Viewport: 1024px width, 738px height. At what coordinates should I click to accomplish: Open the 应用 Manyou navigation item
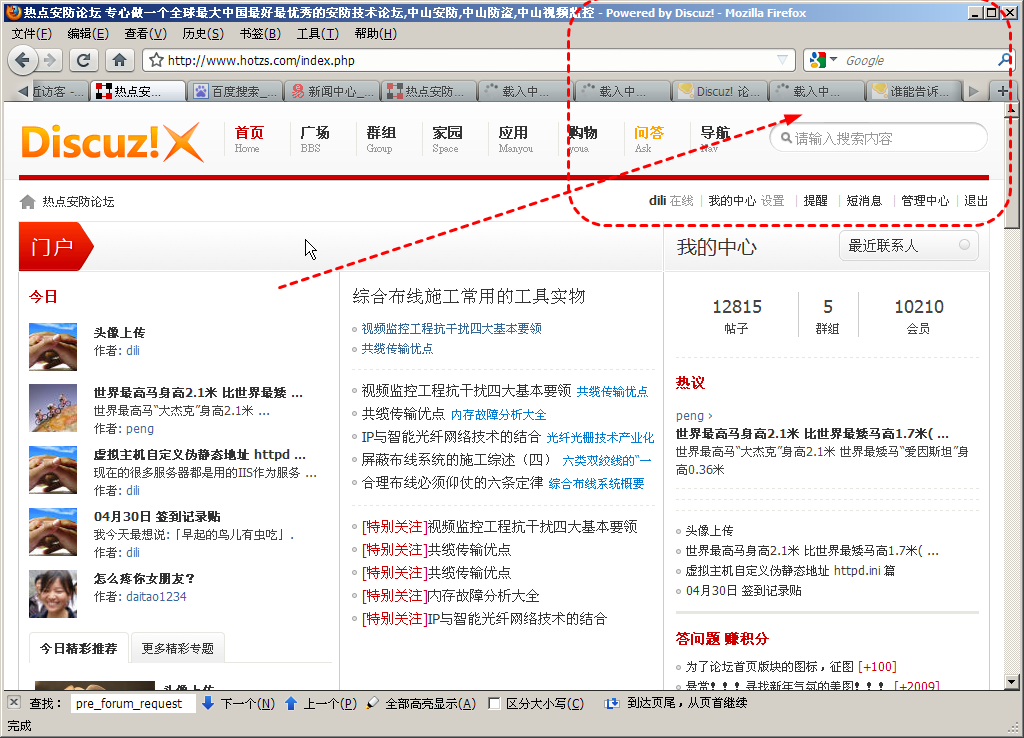click(515, 138)
